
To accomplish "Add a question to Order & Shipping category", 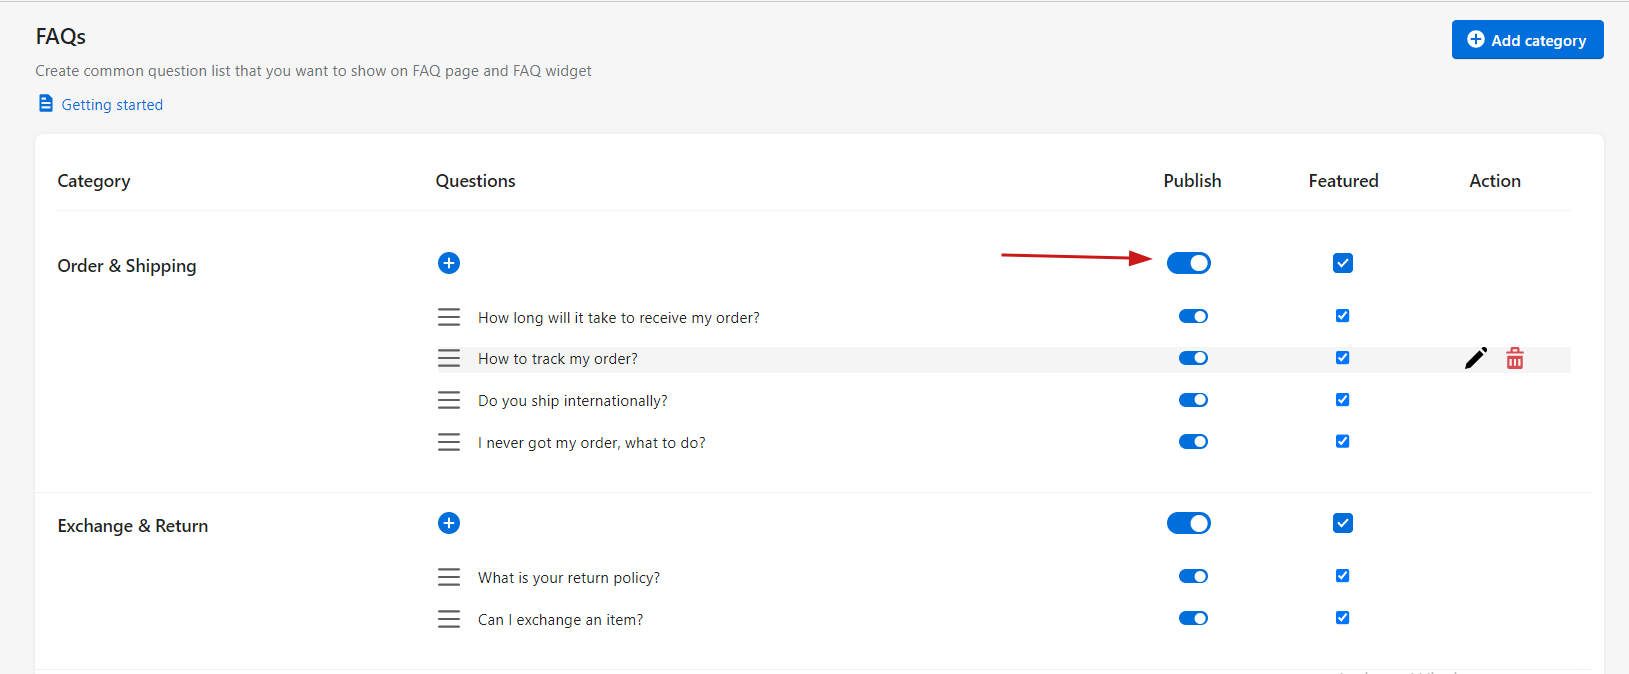I will click(449, 263).
